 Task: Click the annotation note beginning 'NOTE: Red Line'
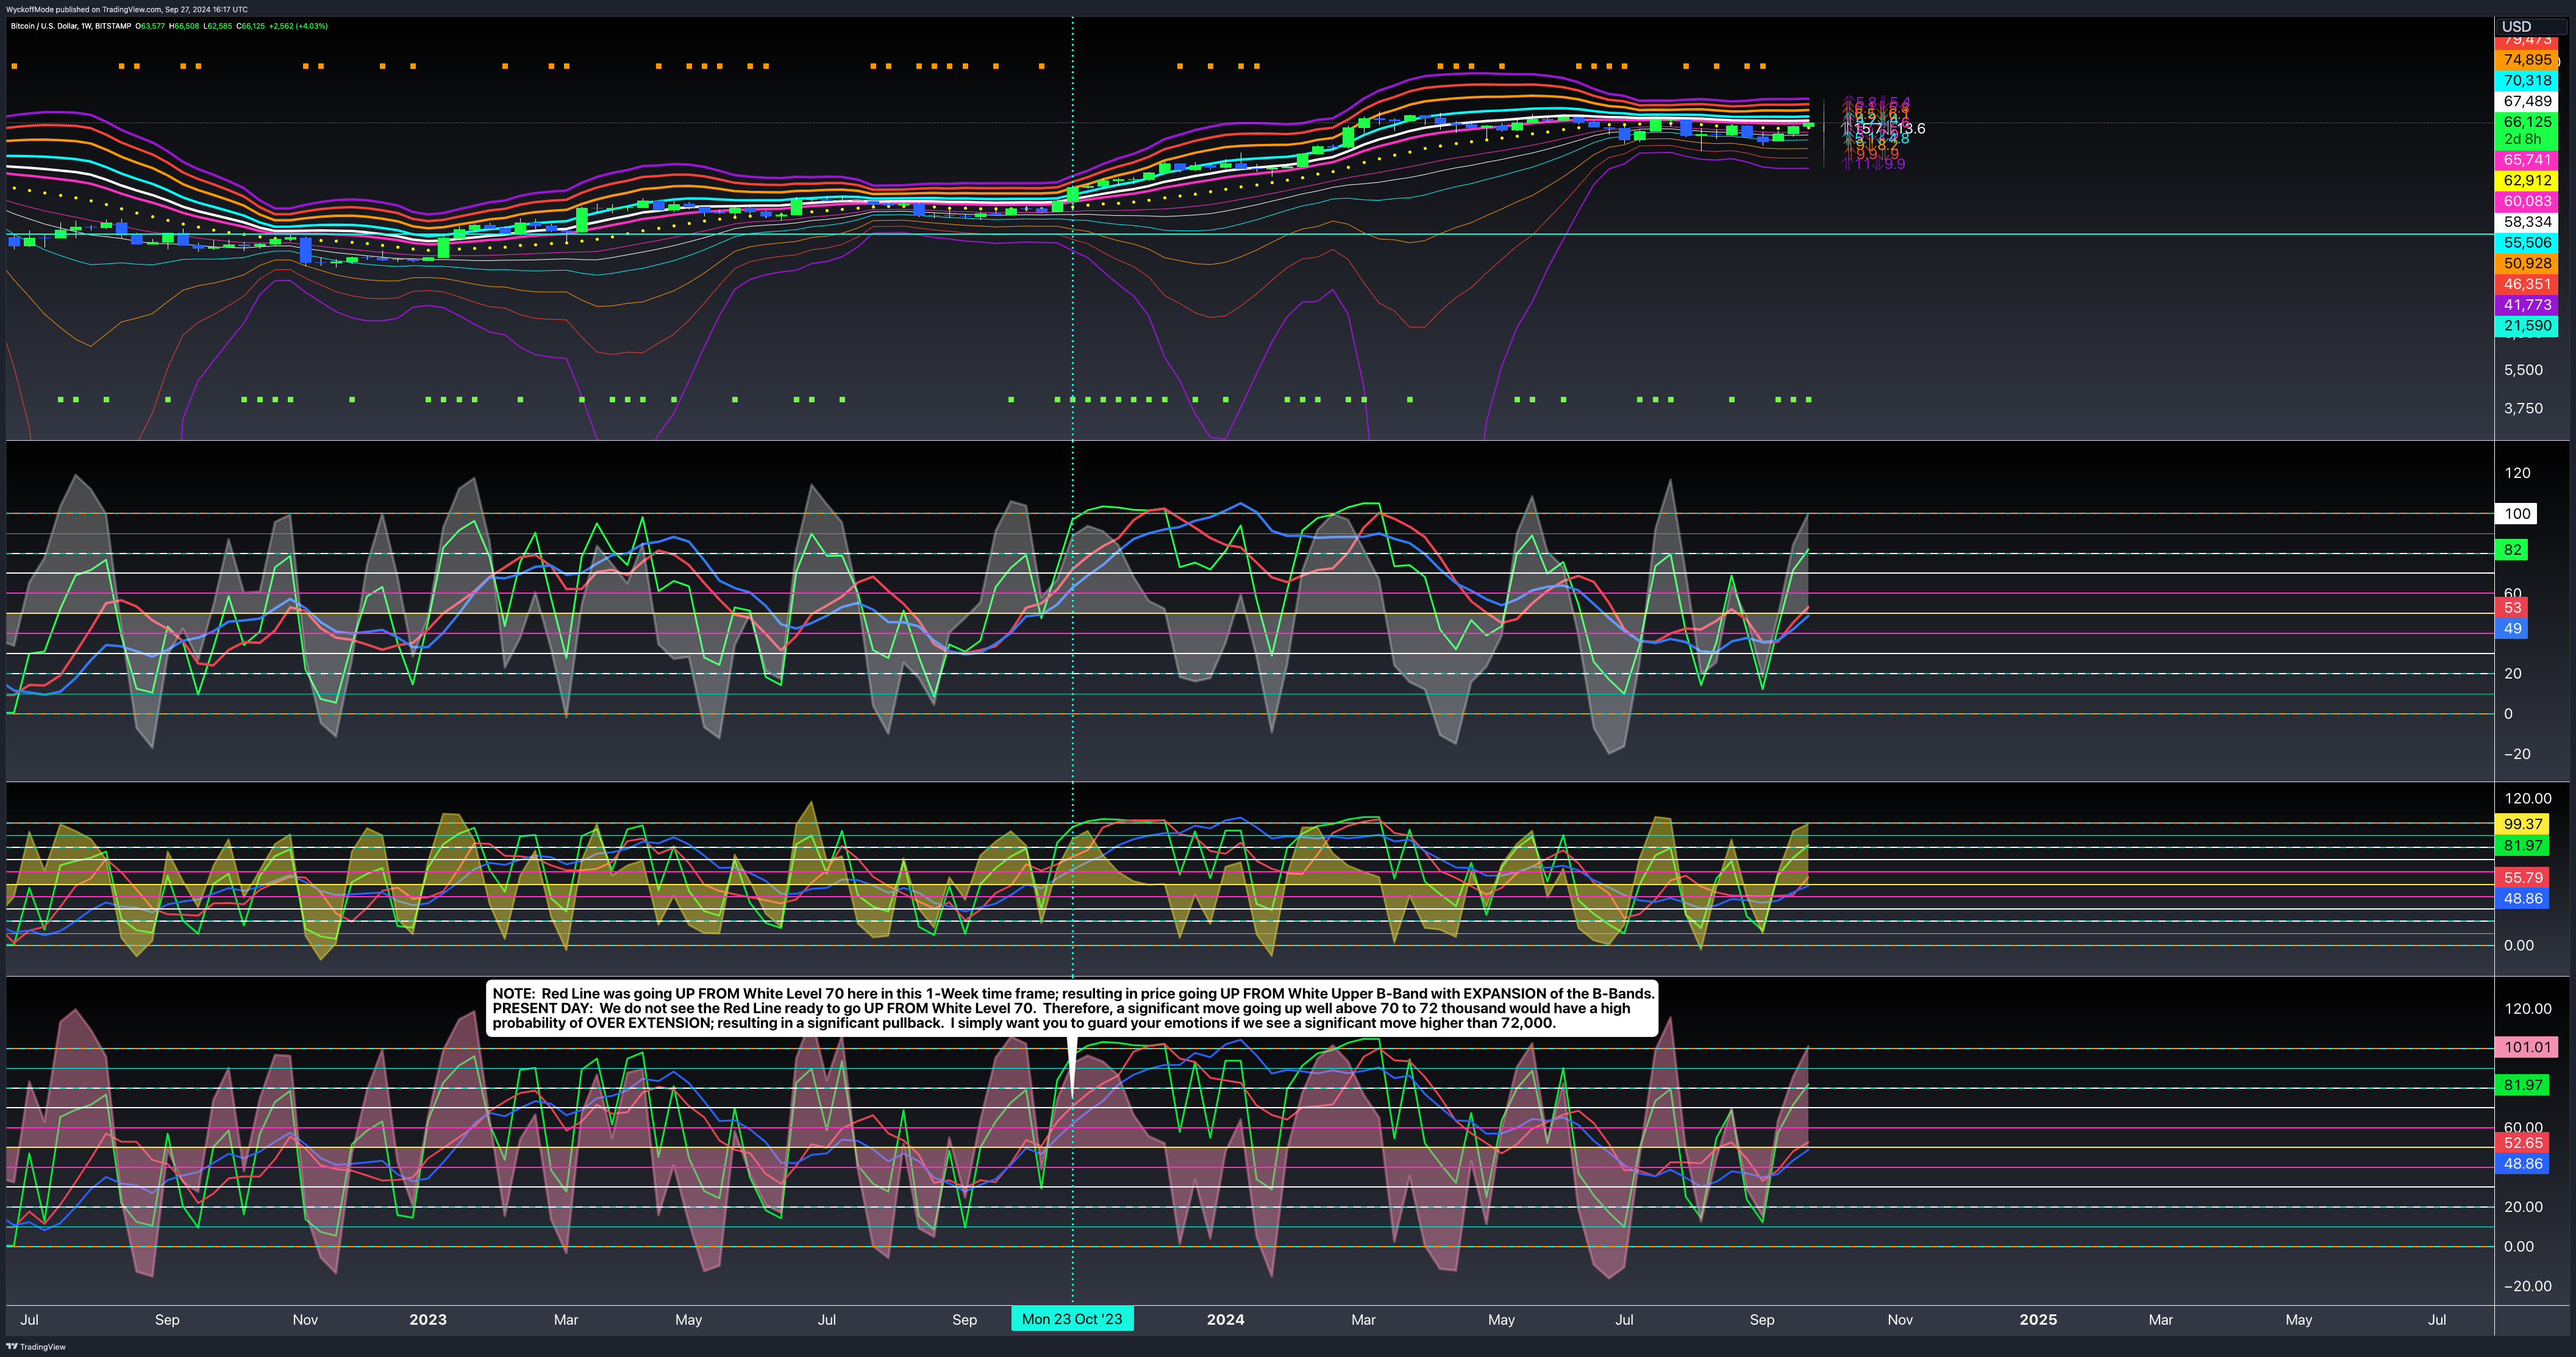point(1073,1008)
